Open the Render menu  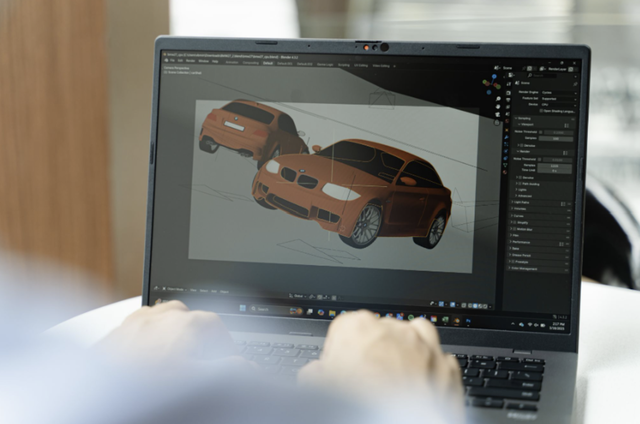pyautogui.click(x=190, y=61)
